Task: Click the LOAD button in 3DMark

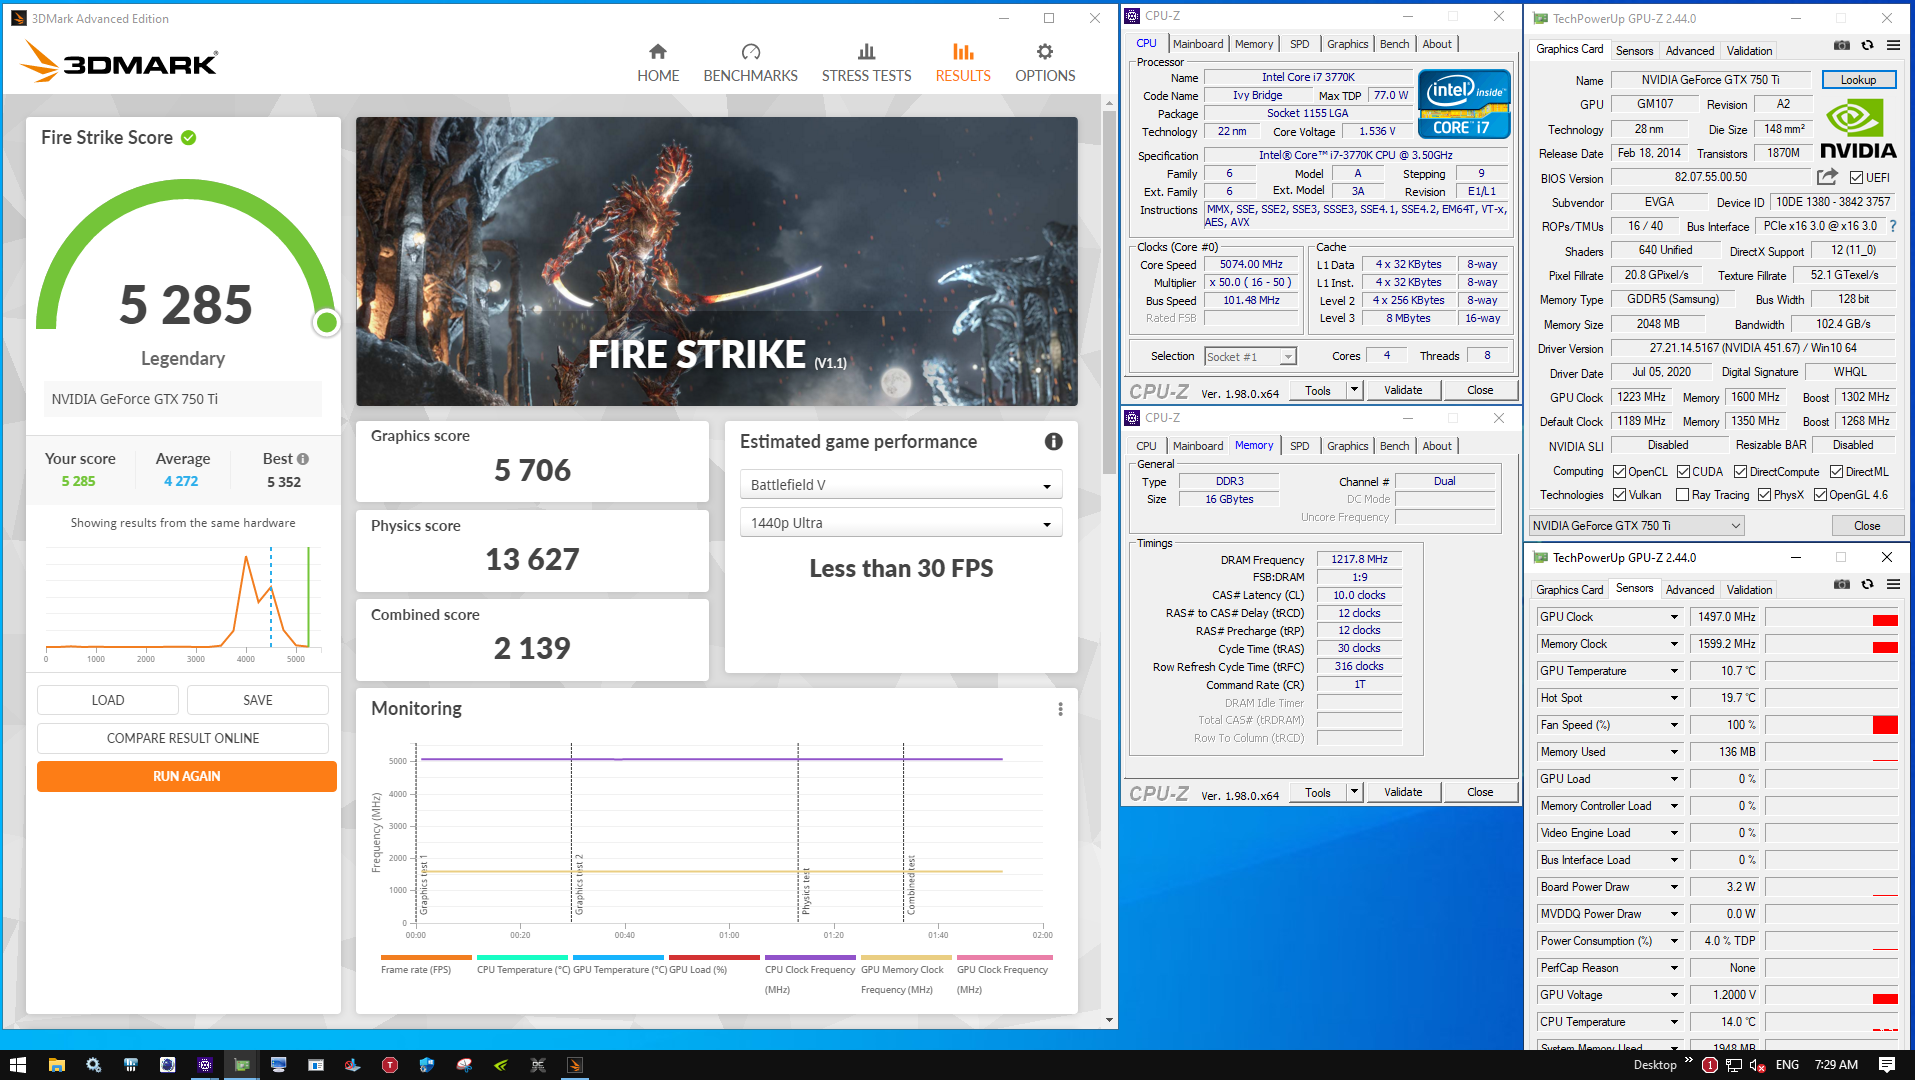Action: pos(108,700)
